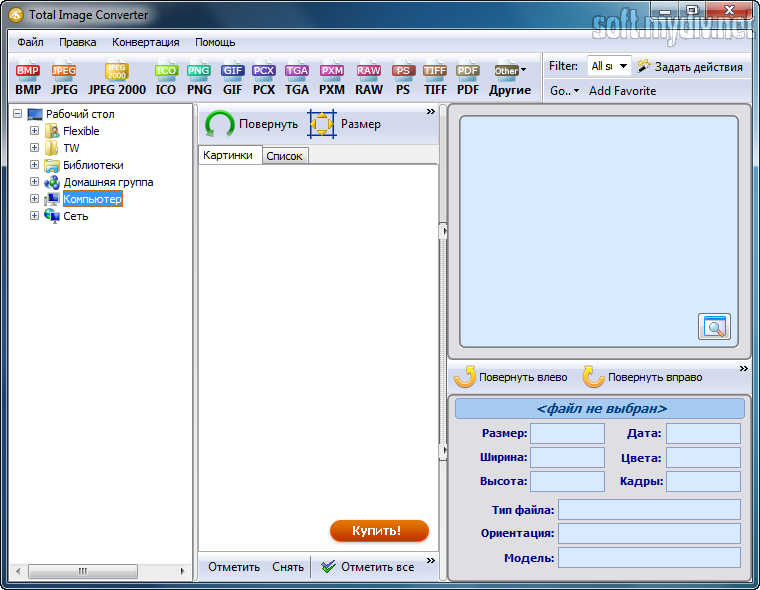Click the TIFF conversion icon
760x590 pixels.
pyautogui.click(x=435, y=79)
